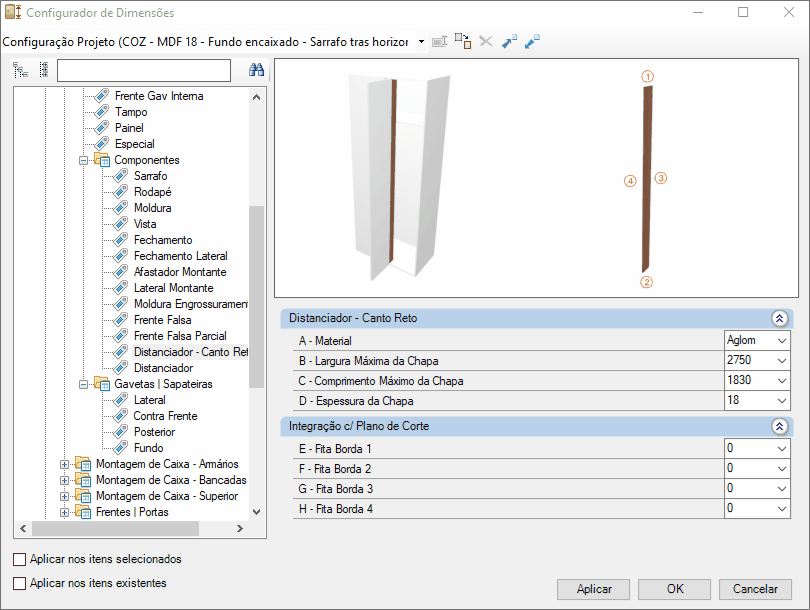Collapse the Gavetas | Sapateiras tree node

click(x=83, y=384)
